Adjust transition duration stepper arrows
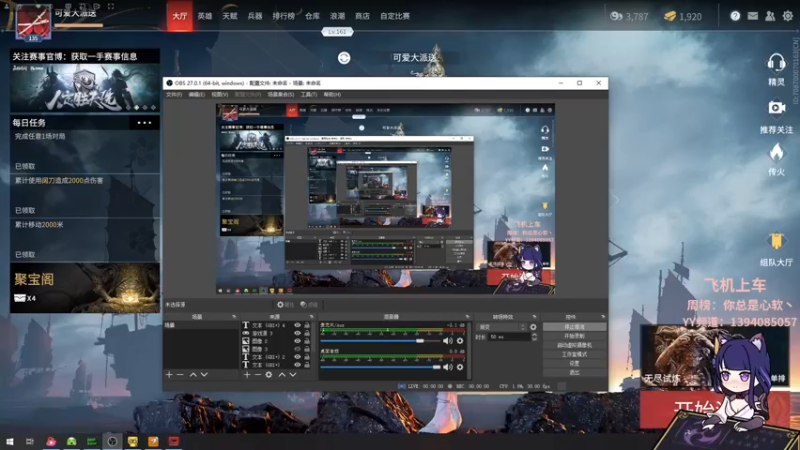800x450 pixels. tap(534, 337)
